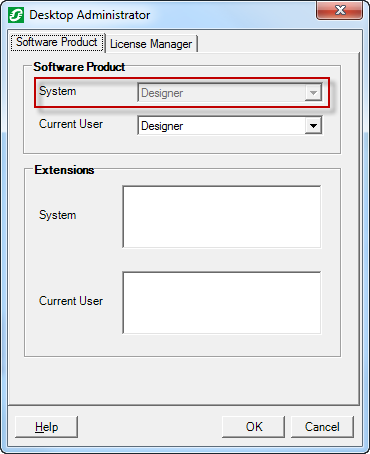The image size is (370, 454).
Task: Click the Extensions group heading
Action: point(64,170)
